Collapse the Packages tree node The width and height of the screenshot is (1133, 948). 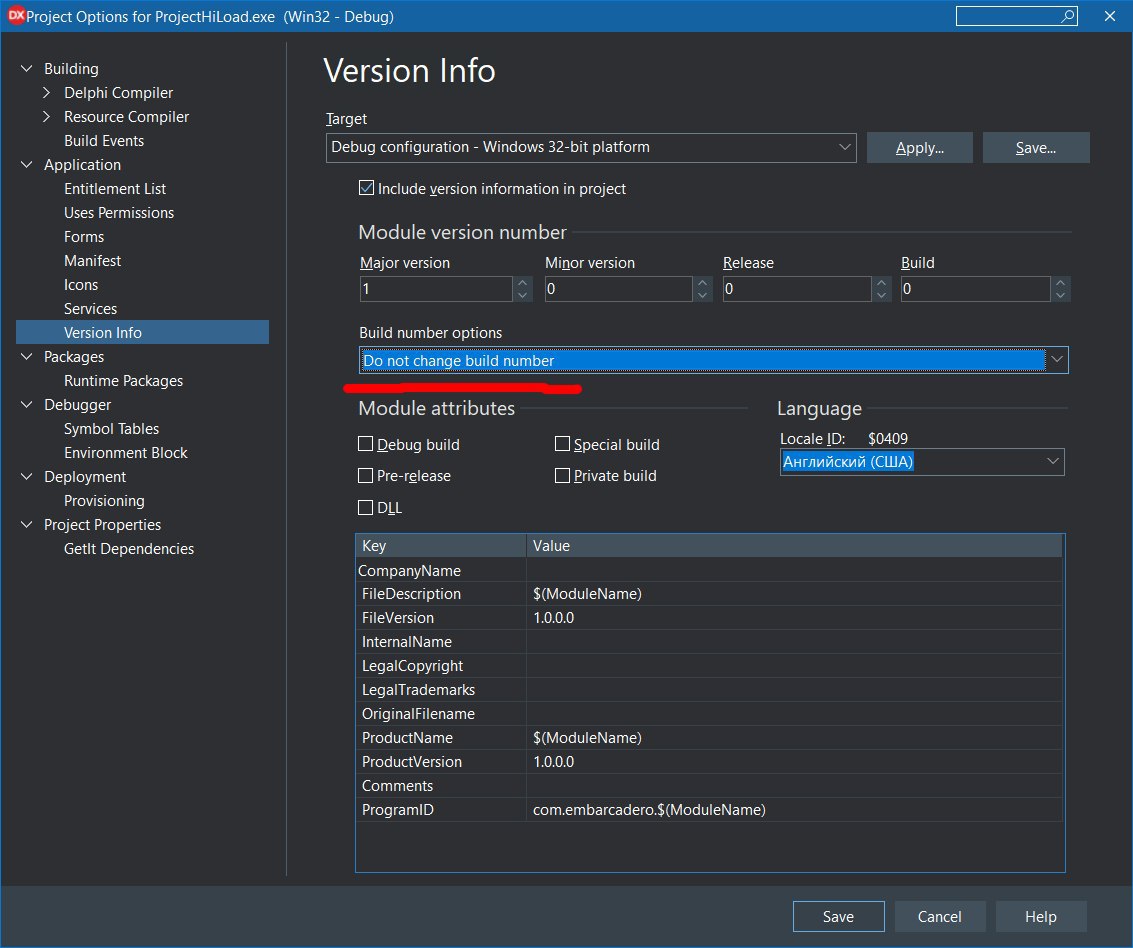pyautogui.click(x=27, y=357)
